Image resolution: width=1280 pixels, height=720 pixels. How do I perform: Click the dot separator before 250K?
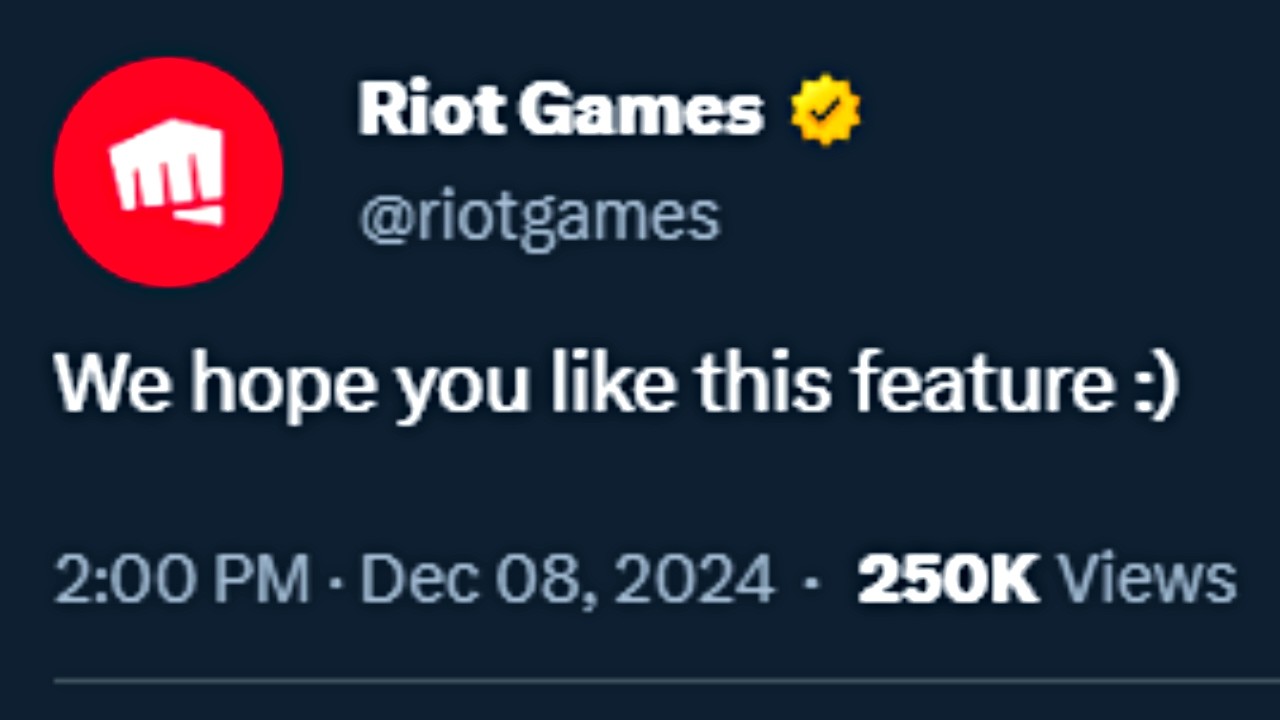[812, 581]
